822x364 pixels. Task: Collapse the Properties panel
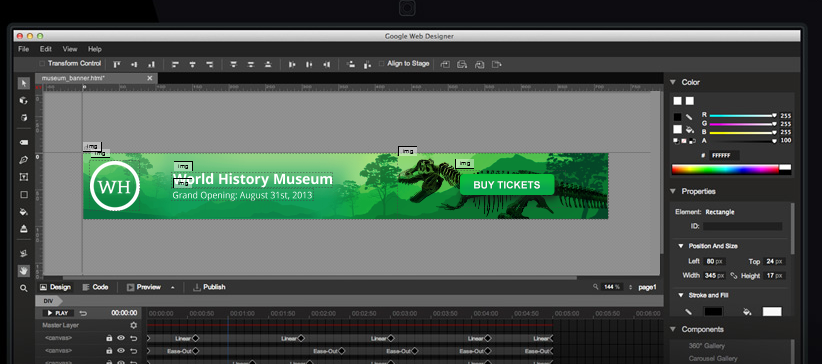[673, 191]
